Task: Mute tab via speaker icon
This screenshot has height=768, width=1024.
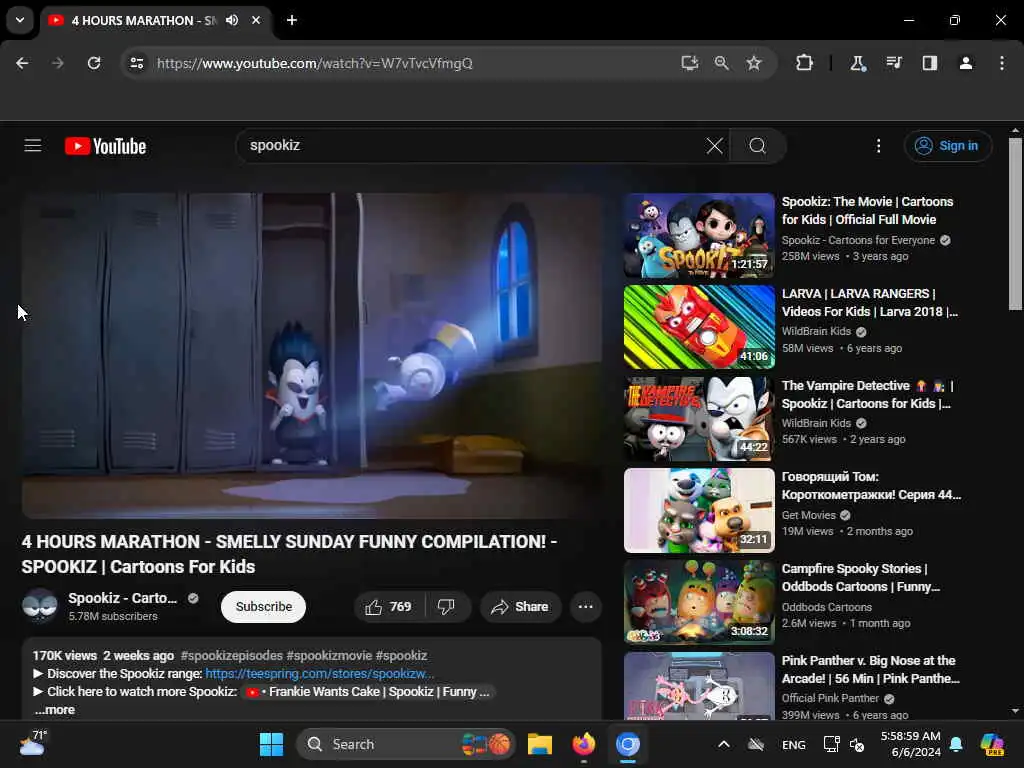Action: (232, 20)
